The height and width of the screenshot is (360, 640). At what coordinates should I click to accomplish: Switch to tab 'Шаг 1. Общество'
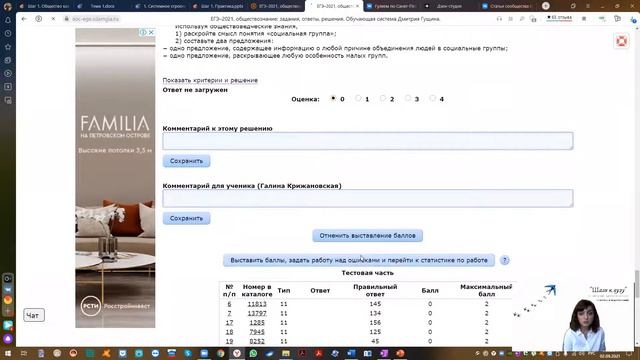(45, 6)
